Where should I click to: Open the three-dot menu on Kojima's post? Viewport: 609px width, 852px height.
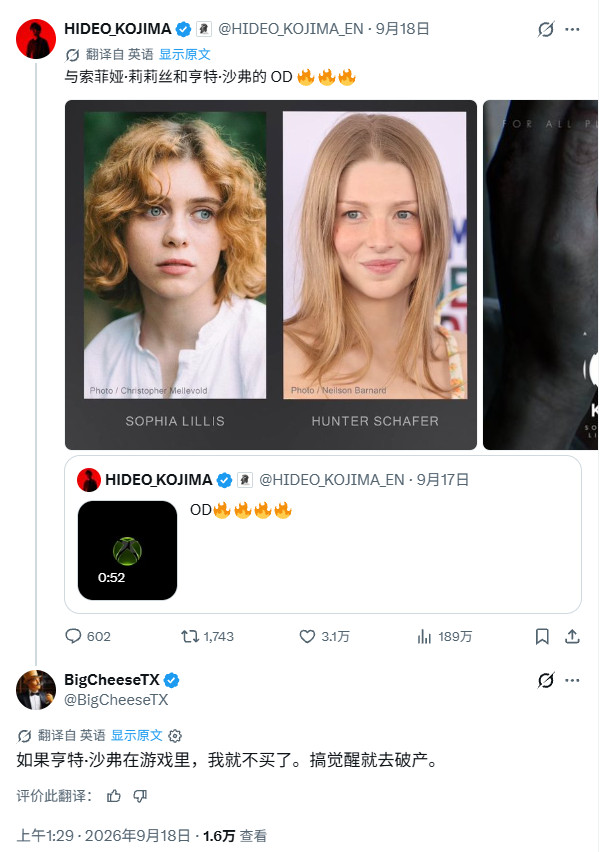(572, 29)
